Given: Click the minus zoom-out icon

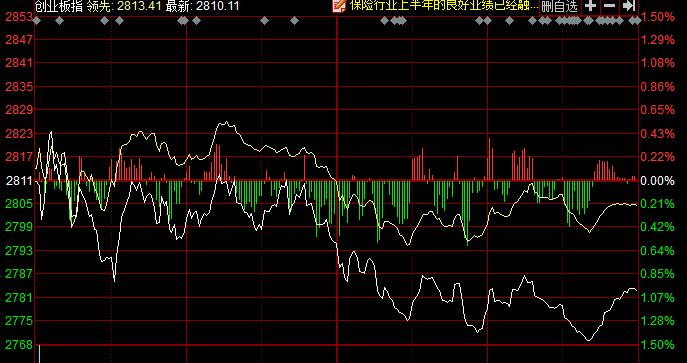Looking at the screenshot, I should (x=609, y=6).
